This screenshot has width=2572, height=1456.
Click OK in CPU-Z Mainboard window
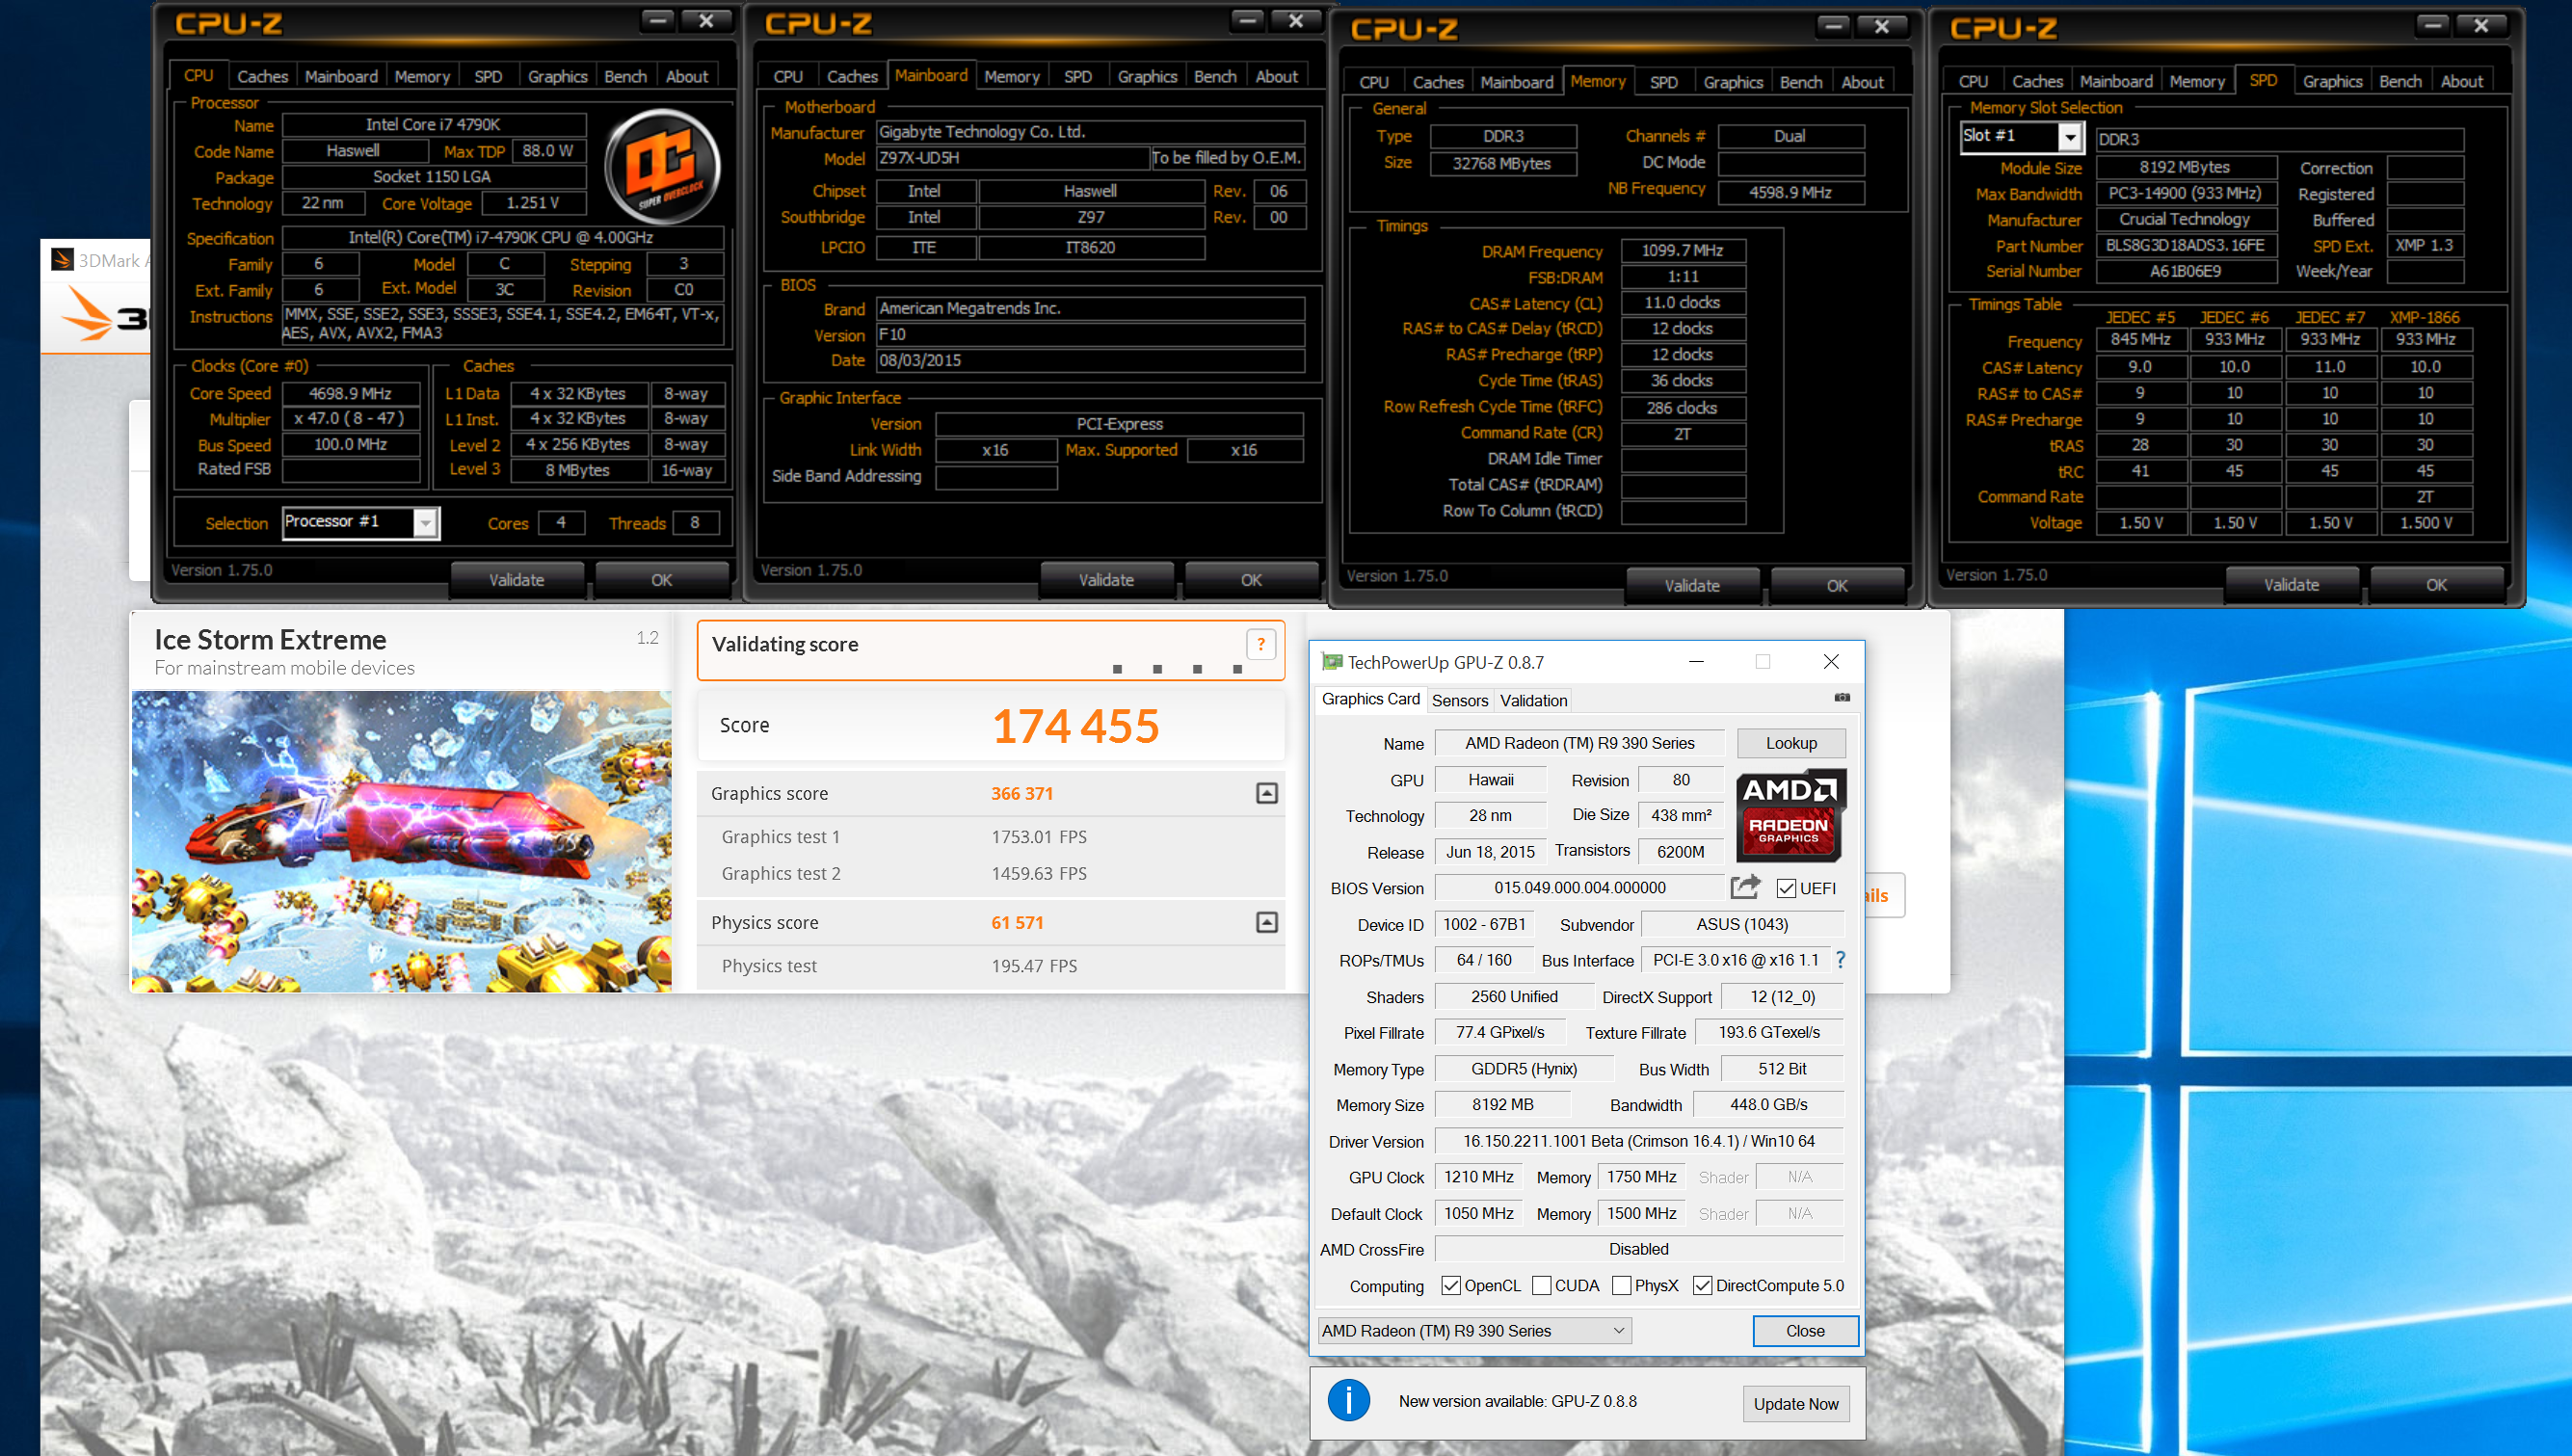(x=1251, y=579)
